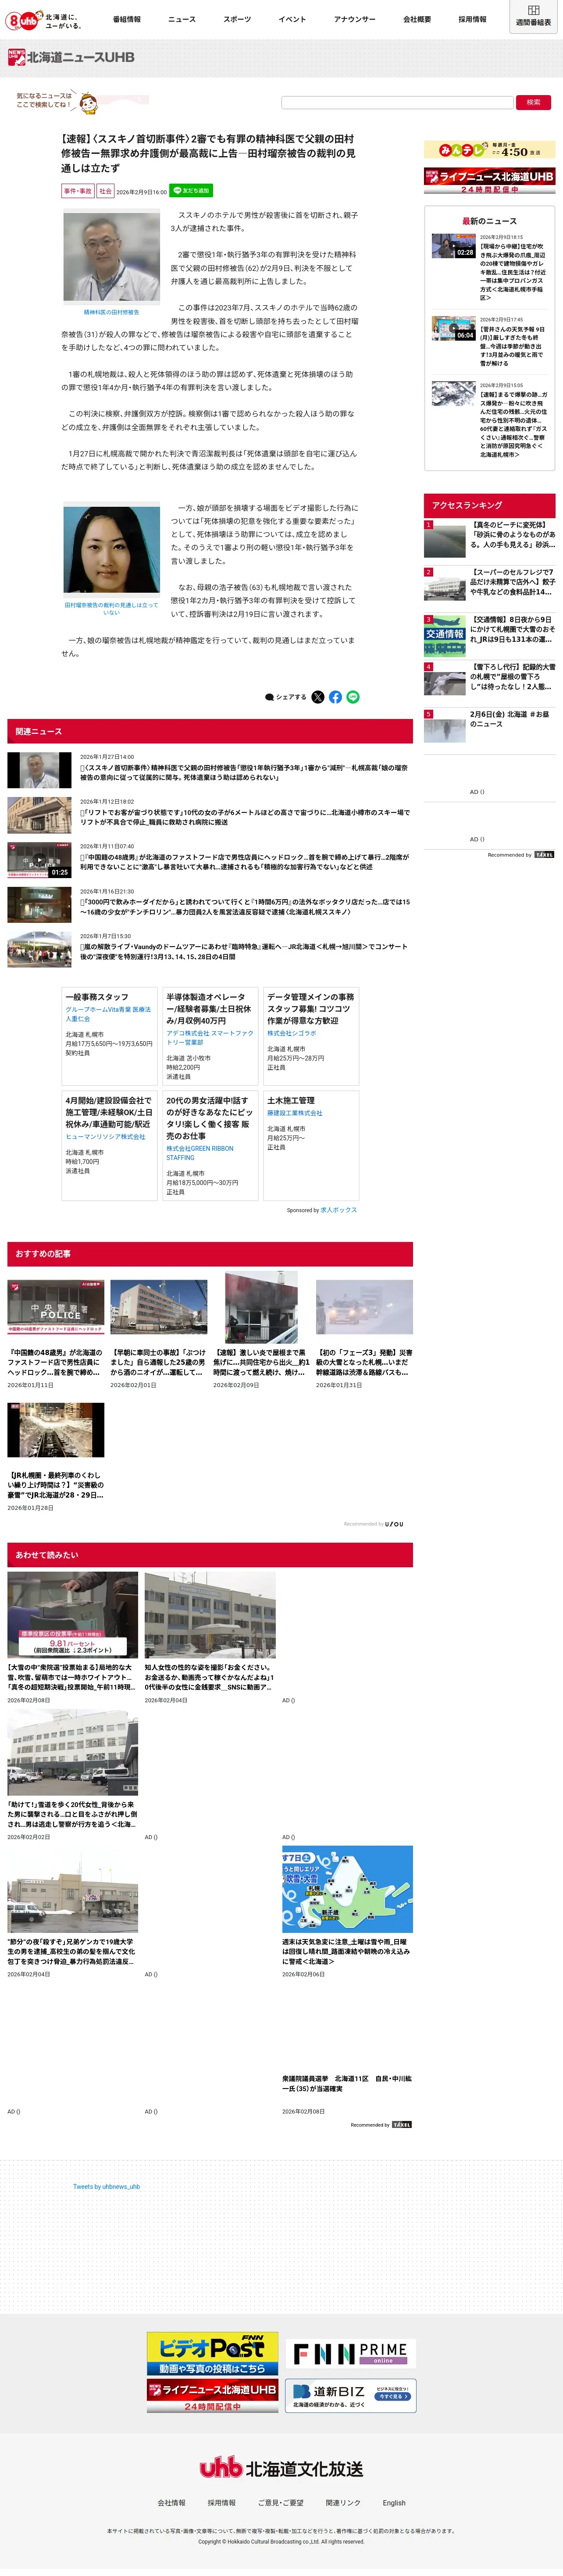Open 半導体製造オペレーター job listing

(210, 1037)
